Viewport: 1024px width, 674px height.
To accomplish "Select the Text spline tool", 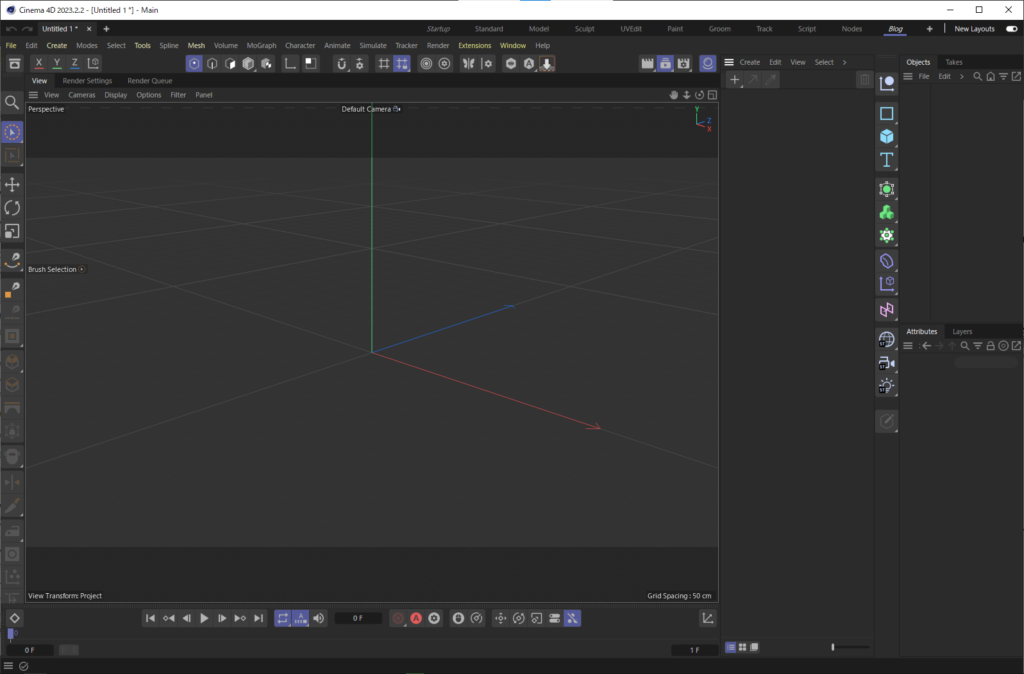I will pos(886,159).
